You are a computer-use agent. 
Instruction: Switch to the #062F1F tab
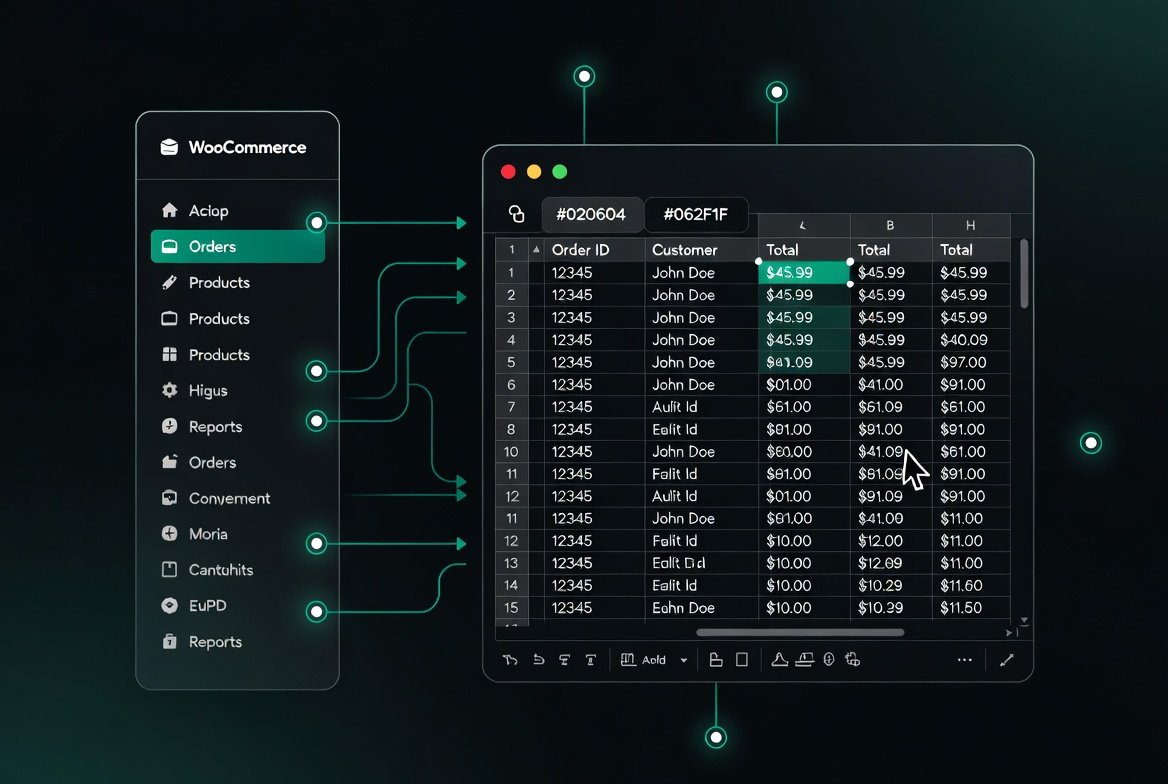(x=696, y=215)
